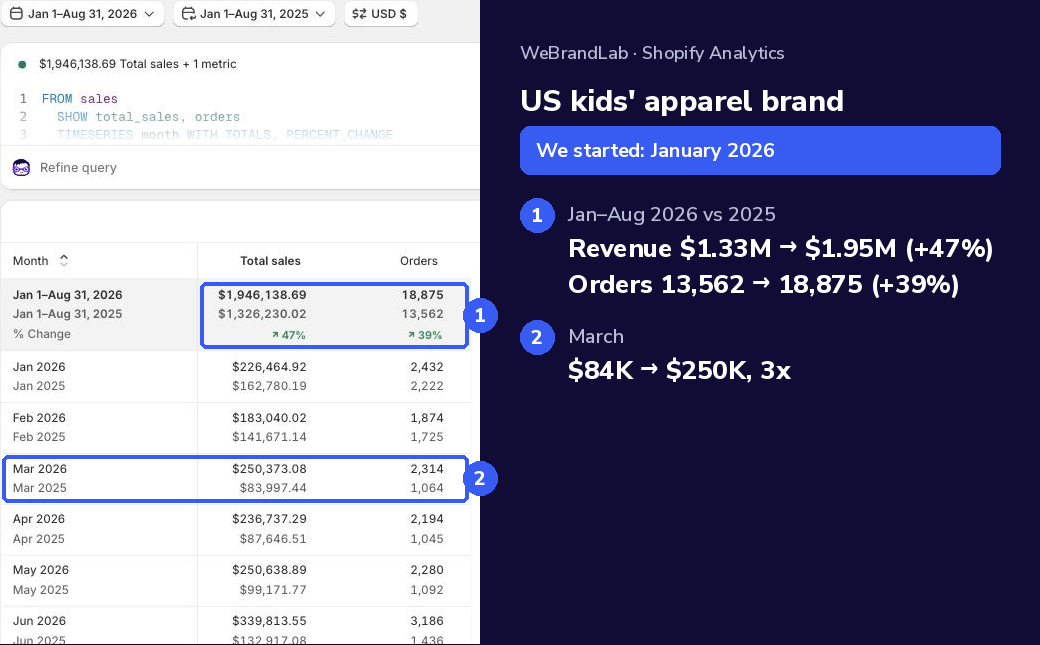Click the Refine query assistant icon
Image resolution: width=1040 pixels, height=645 pixels.
pos(21,167)
